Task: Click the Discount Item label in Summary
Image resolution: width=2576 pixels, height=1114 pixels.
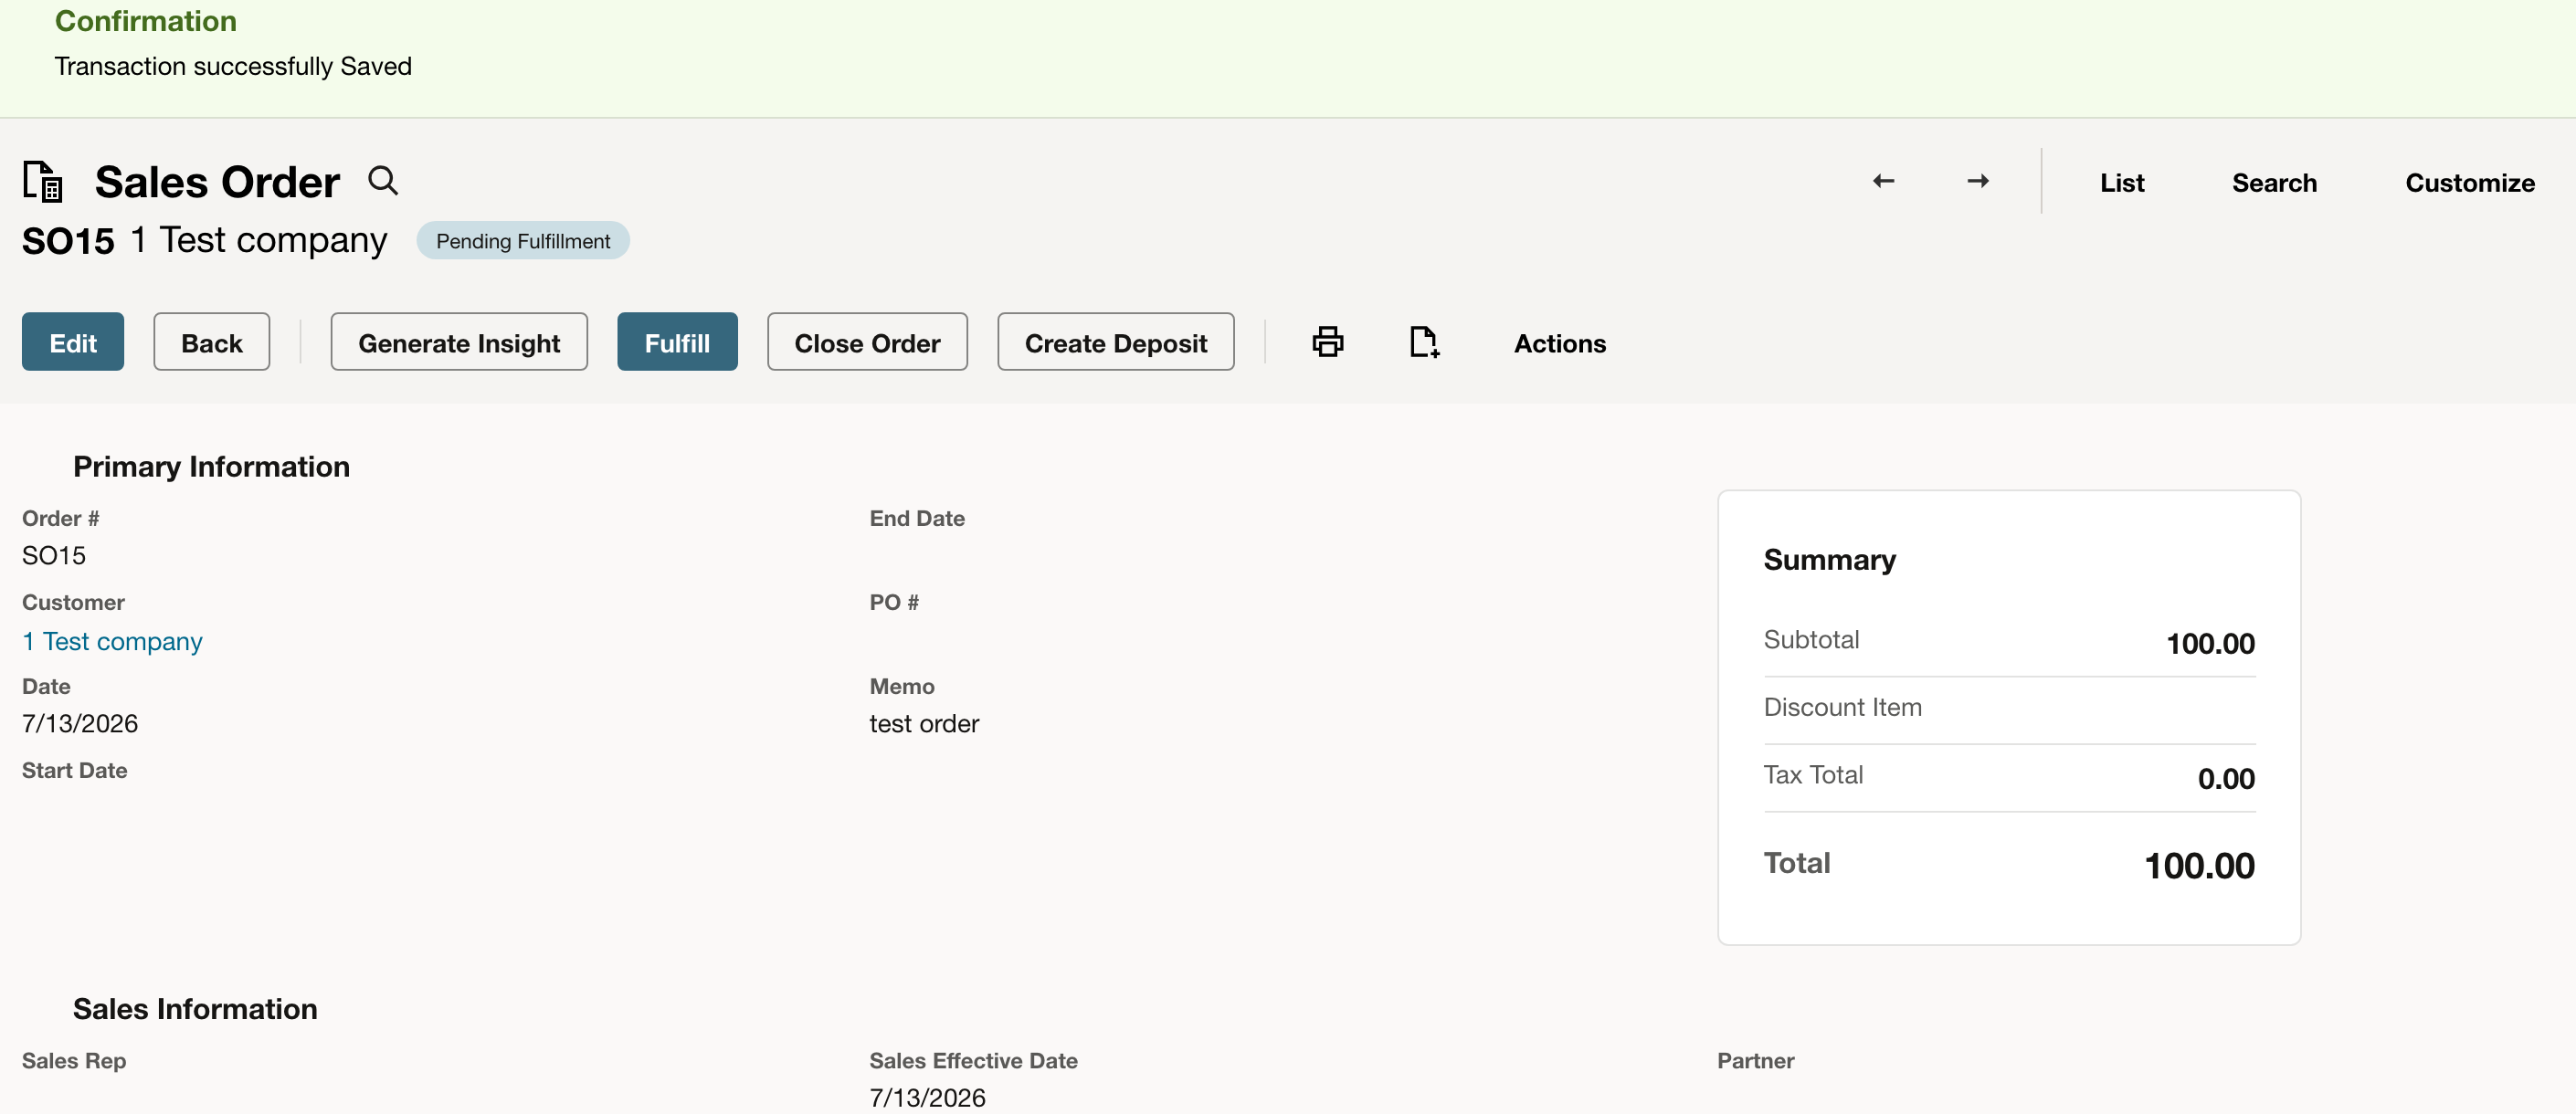Action: click(1842, 707)
